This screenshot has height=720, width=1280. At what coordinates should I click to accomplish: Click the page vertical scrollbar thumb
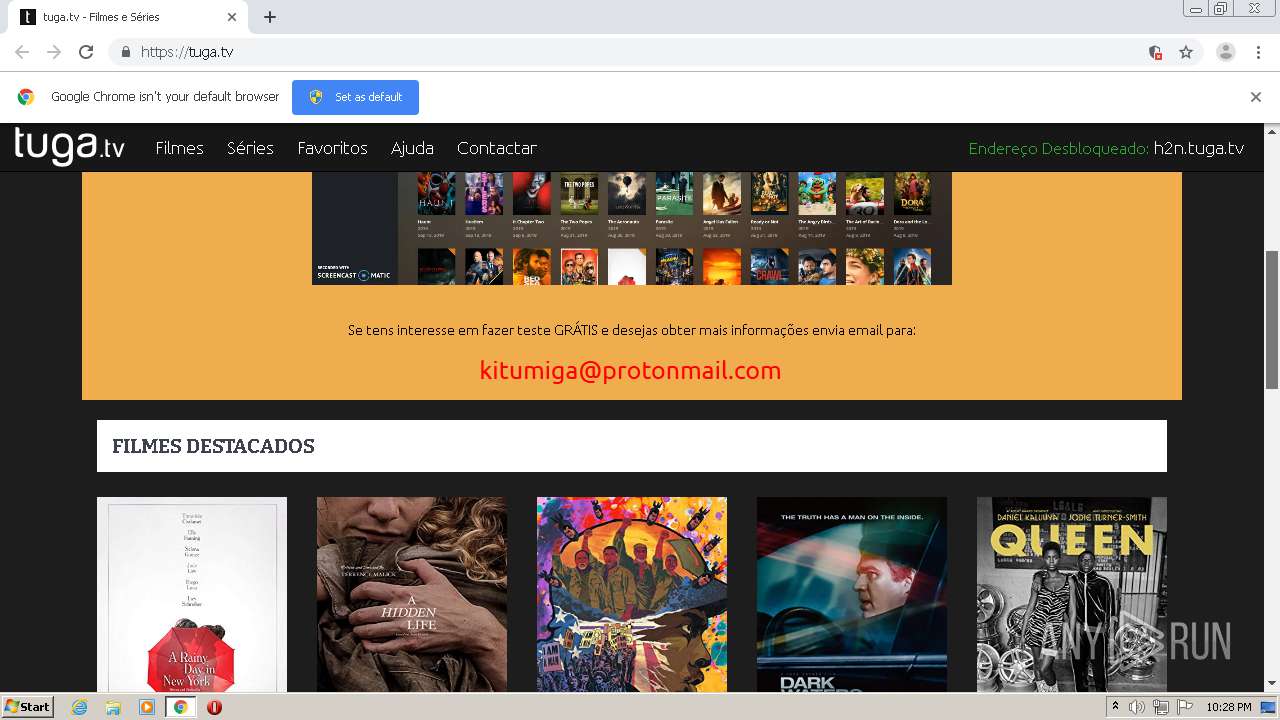(1272, 320)
